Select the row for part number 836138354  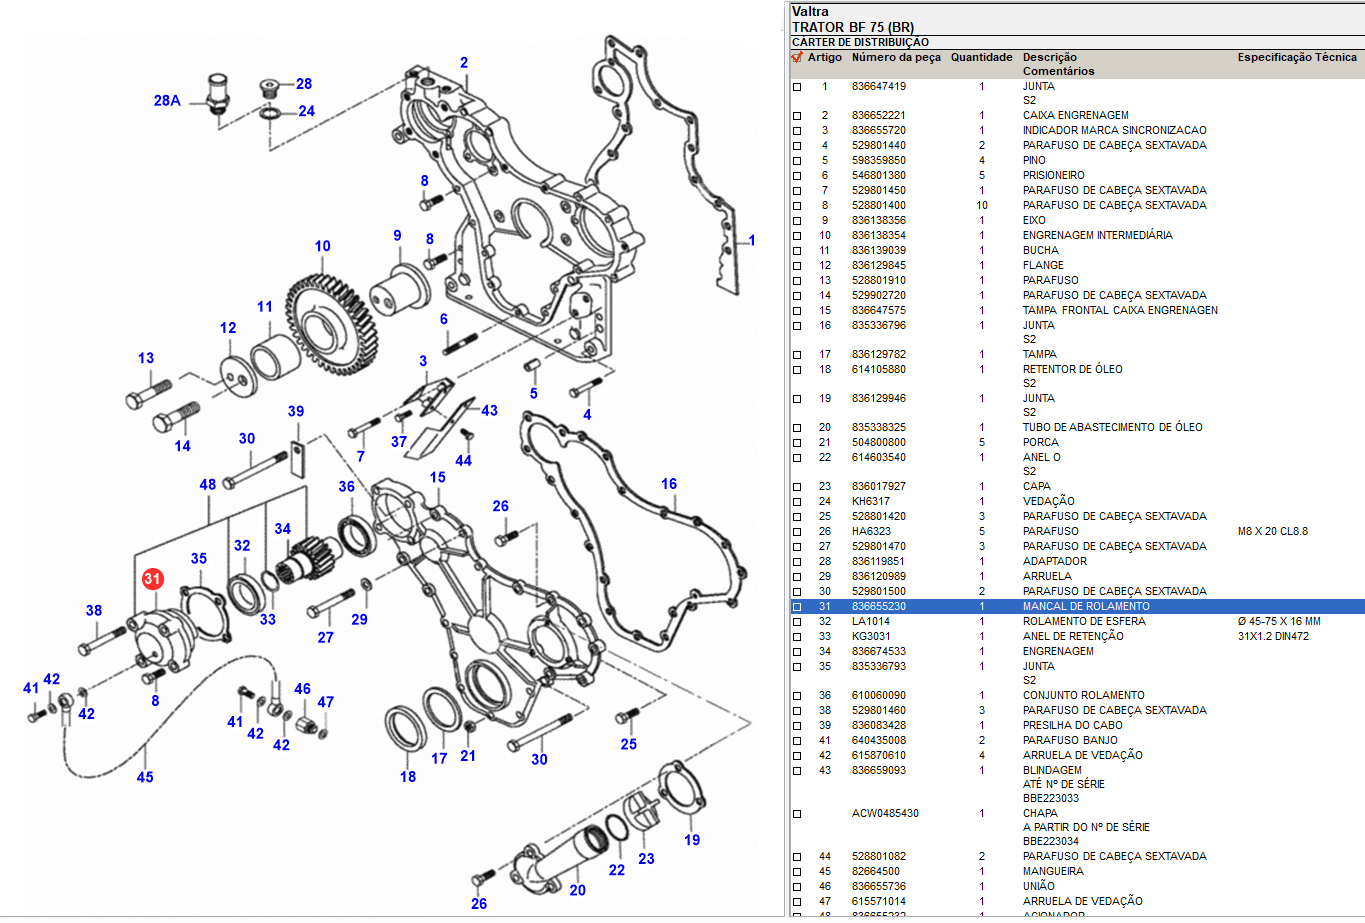tap(878, 236)
